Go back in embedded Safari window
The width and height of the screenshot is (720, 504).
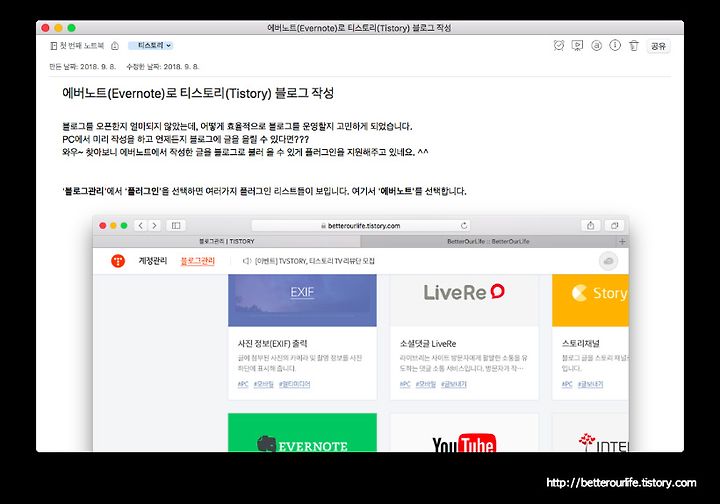pyautogui.click(x=141, y=225)
